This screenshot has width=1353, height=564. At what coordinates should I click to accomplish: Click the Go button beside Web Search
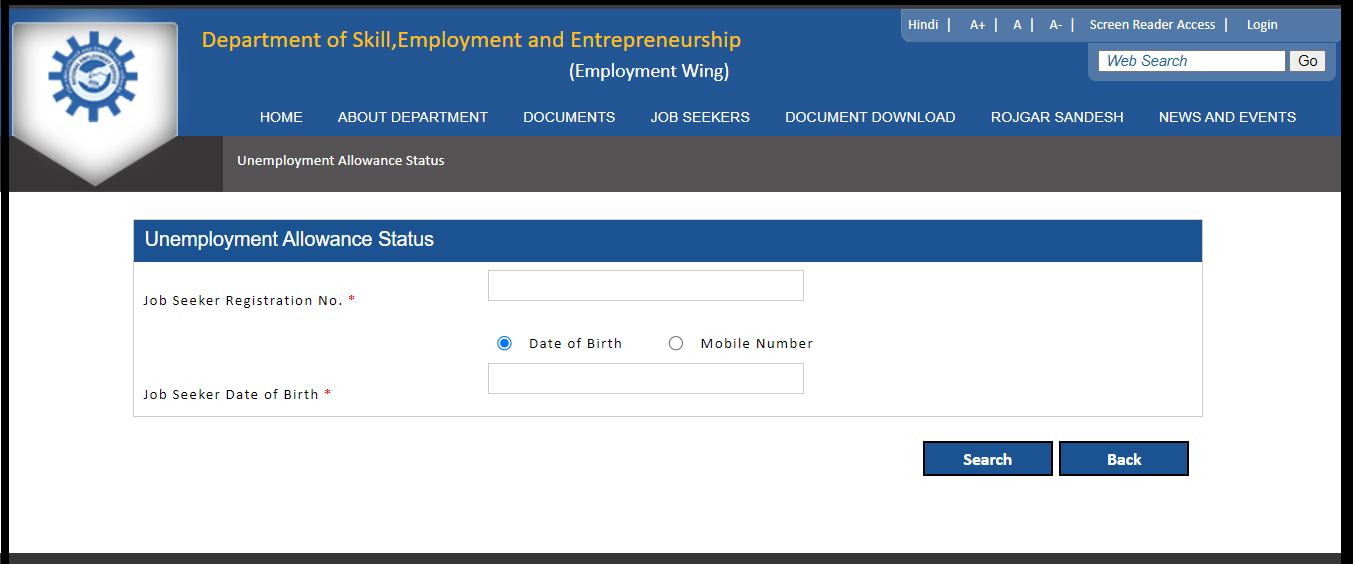(x=1308, y=61)
